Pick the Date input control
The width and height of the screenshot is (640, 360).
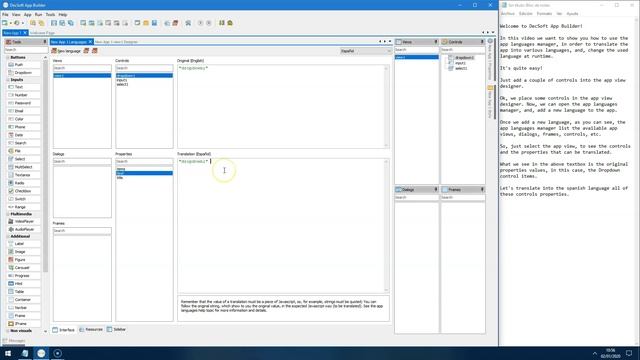pos(24,135)
